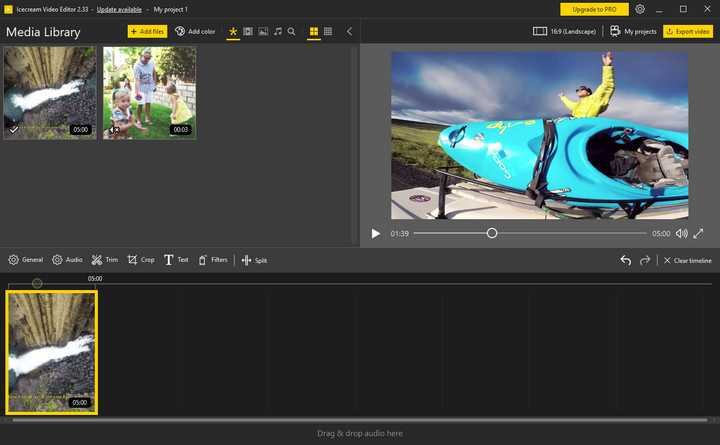The width and height of the screenshot is (720, 445).
Task: Switch media library to large thumbnail grid view
Action: tap(313, 32)
